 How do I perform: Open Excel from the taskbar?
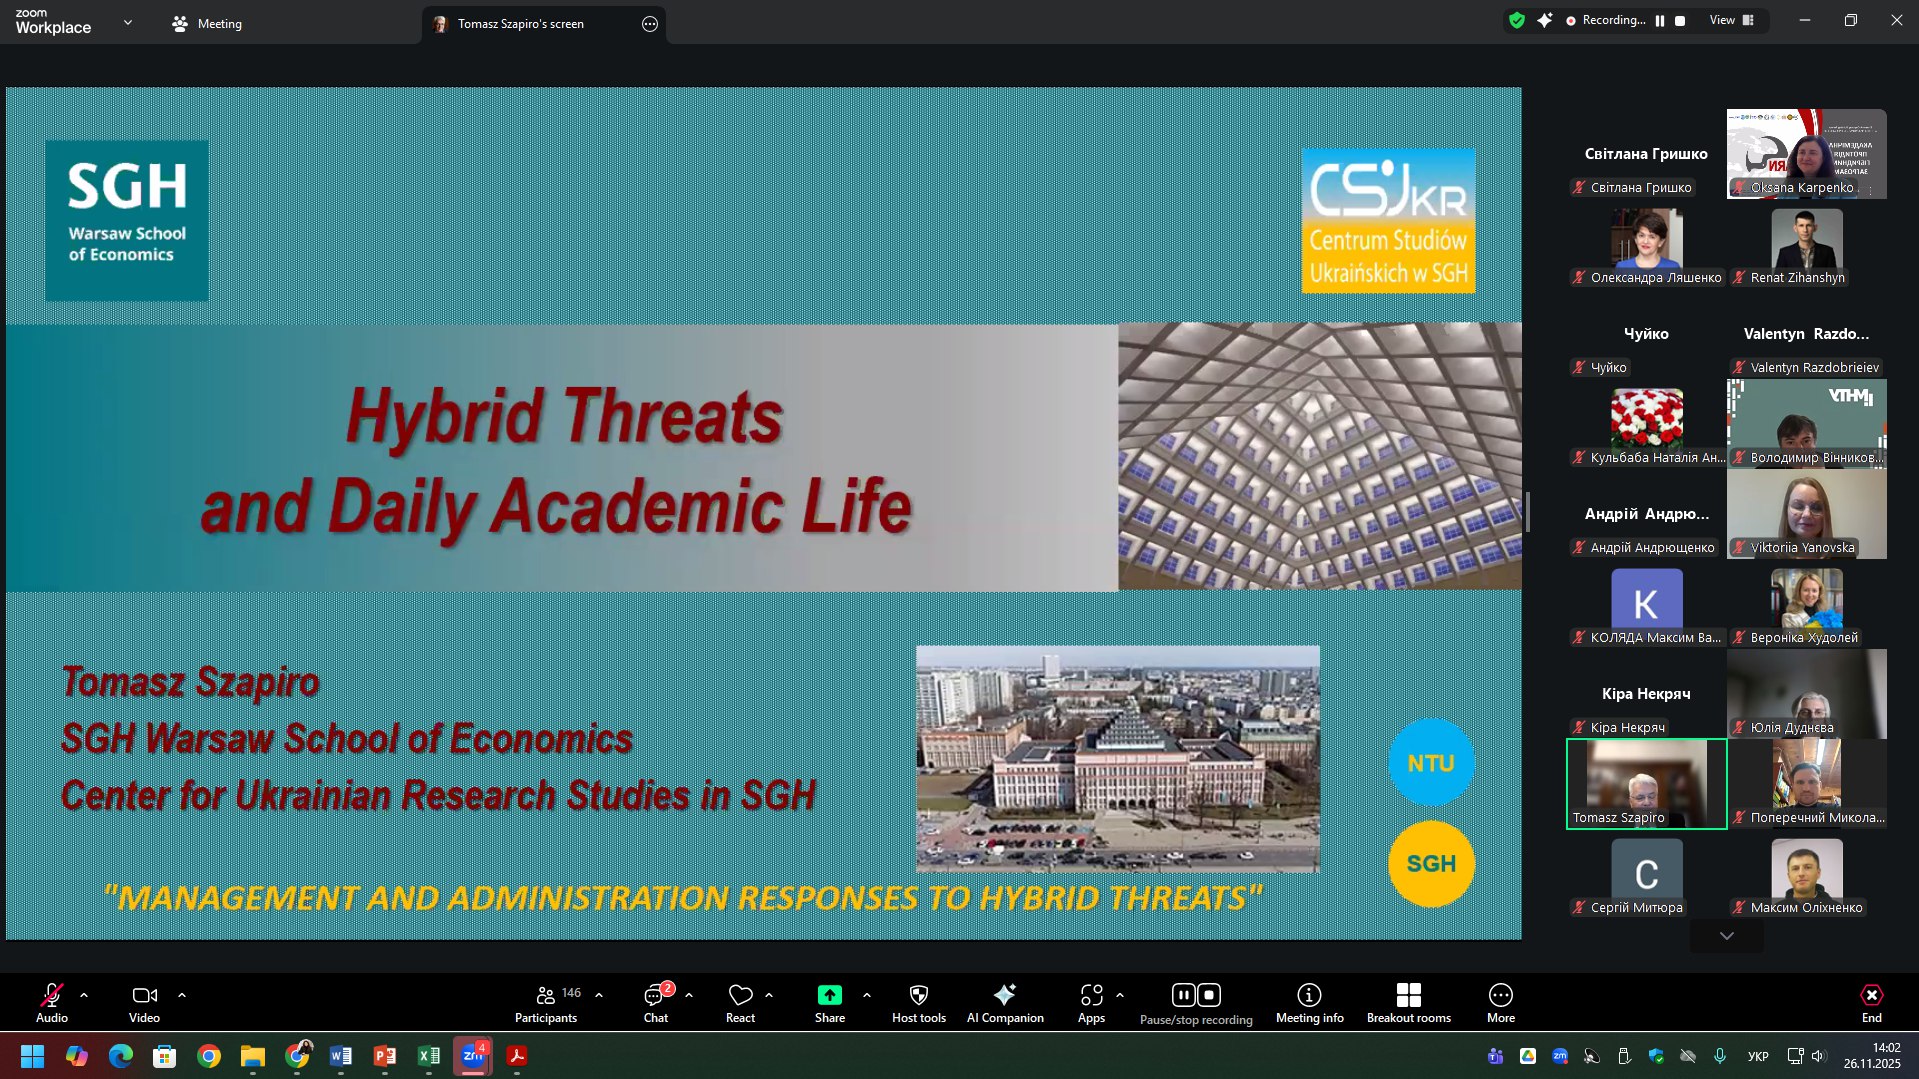coord(429,1056)
